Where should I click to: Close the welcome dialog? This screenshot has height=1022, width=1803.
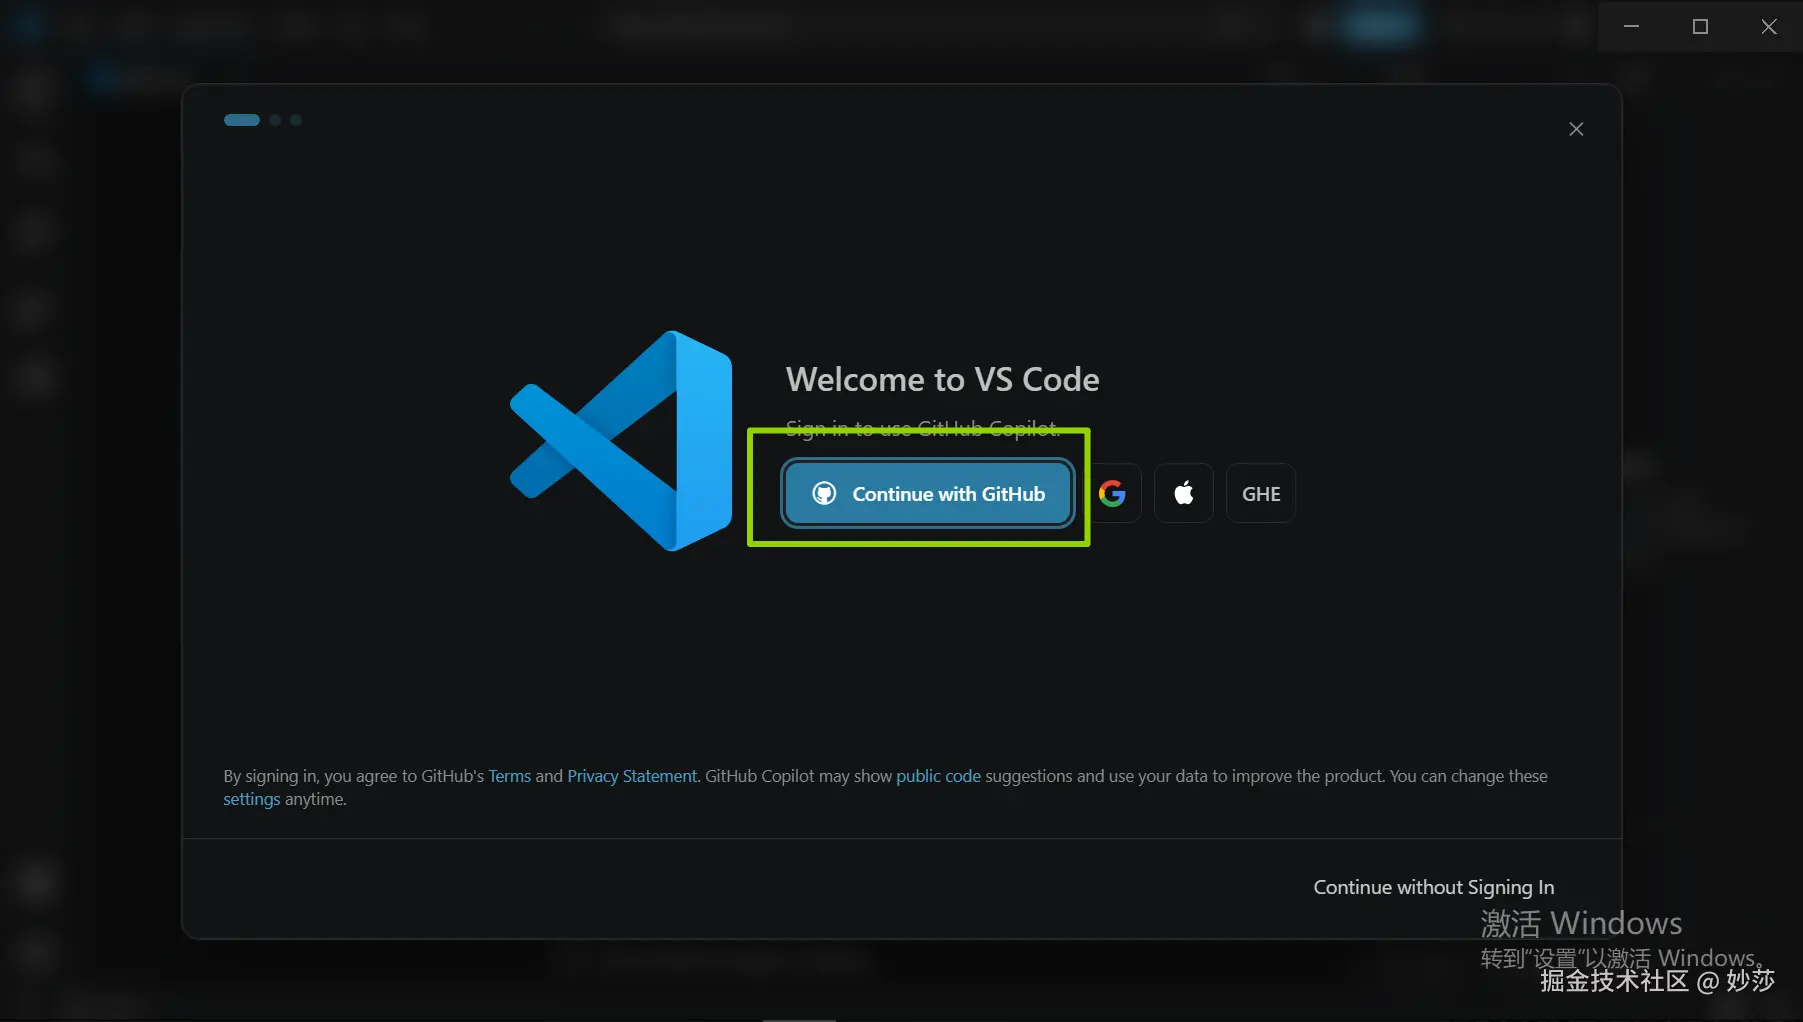pyautogui.click(x=1576, y=129)
